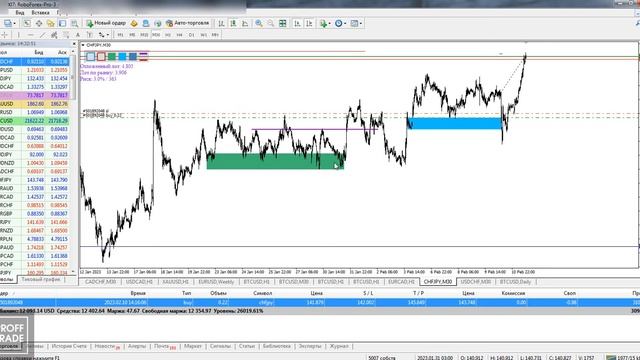
Task: Select the Text Label tool
Action: point(89,35)
